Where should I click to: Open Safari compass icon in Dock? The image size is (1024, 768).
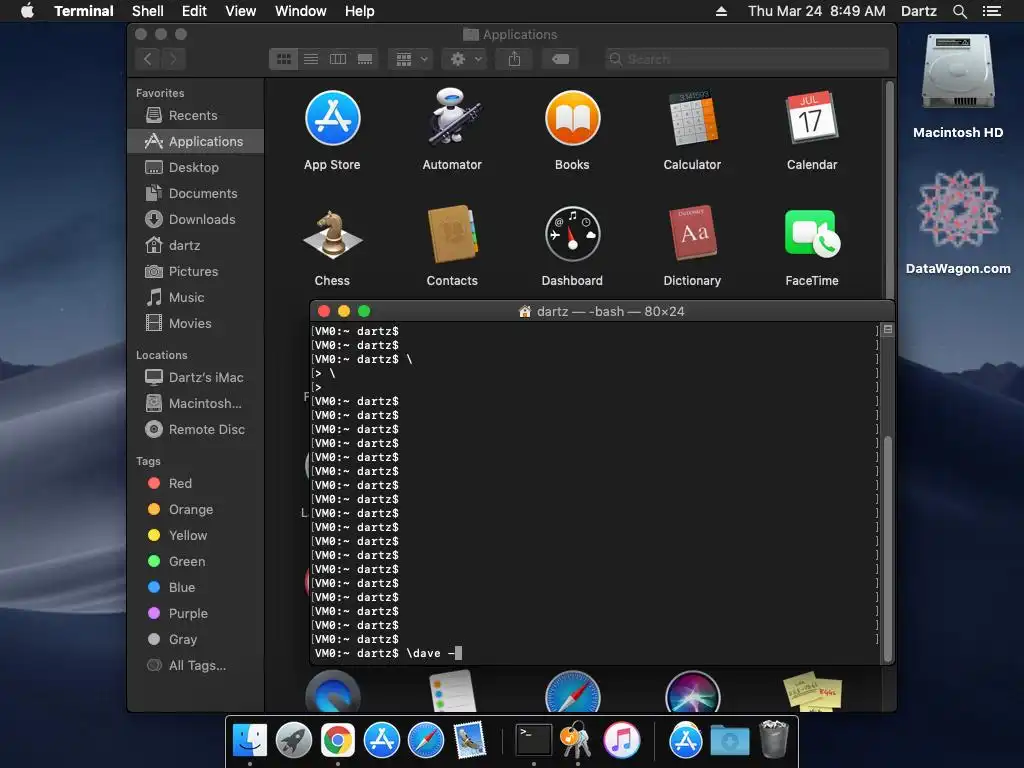click(x=426, y=741)
